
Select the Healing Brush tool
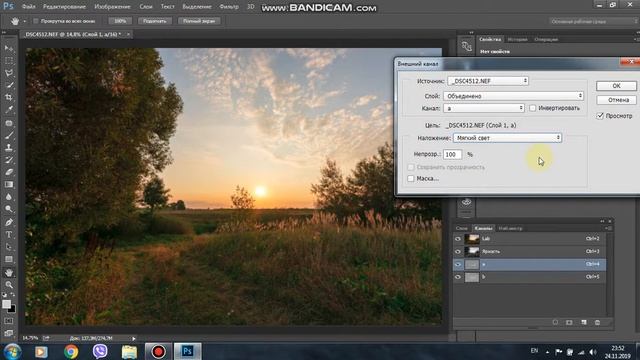point(9,122)
